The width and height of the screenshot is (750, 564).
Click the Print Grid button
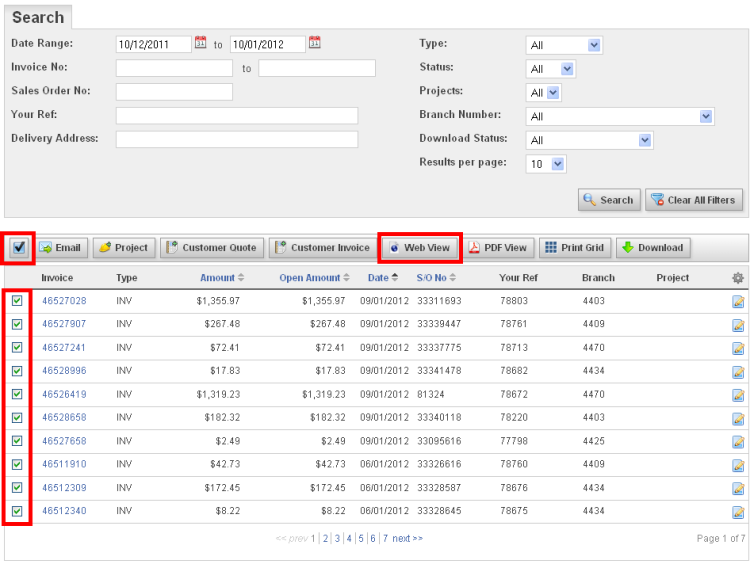tap(575, 247)
